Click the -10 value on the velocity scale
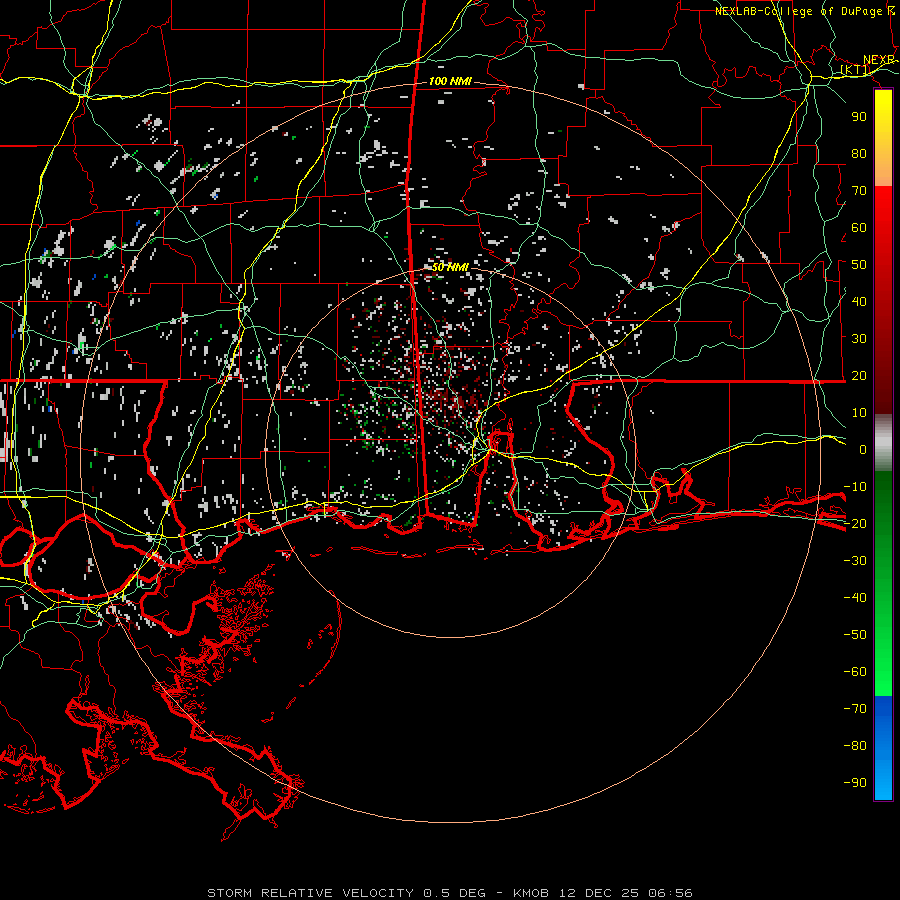Image resolution: width=900 pixels, height=900 pixels. [x=855, y=487]
